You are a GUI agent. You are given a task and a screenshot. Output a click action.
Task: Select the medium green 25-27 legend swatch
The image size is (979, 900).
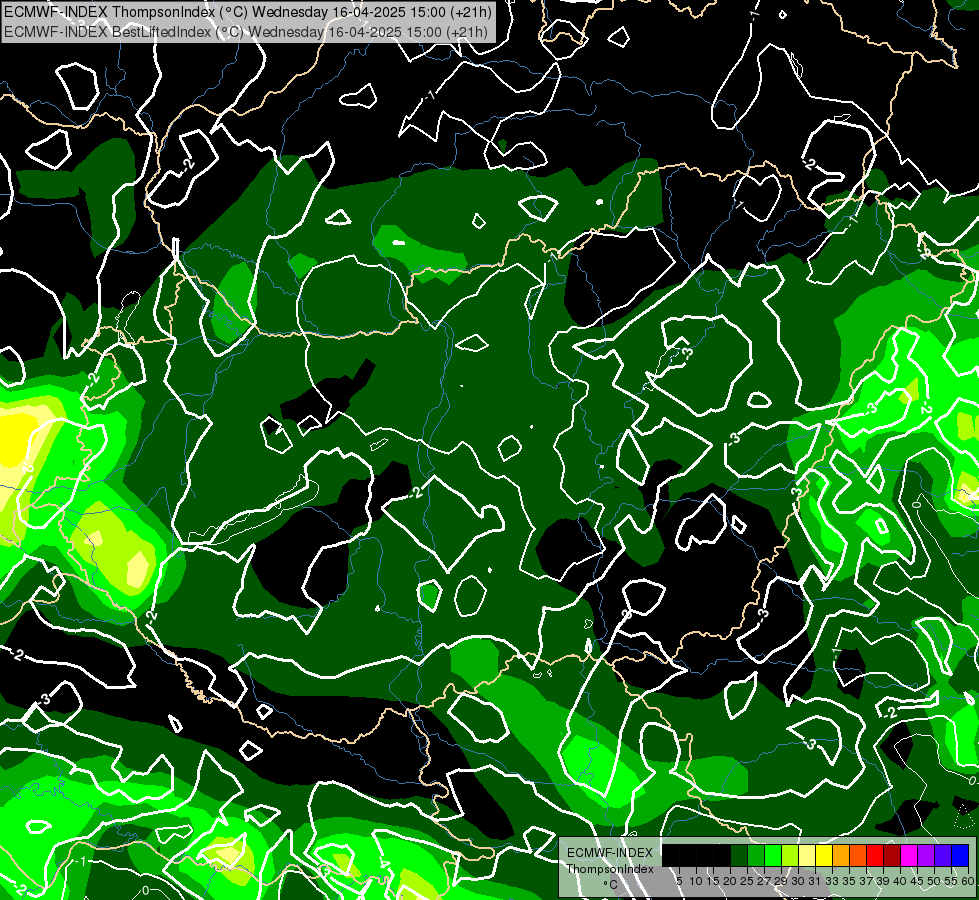point(756,855)
